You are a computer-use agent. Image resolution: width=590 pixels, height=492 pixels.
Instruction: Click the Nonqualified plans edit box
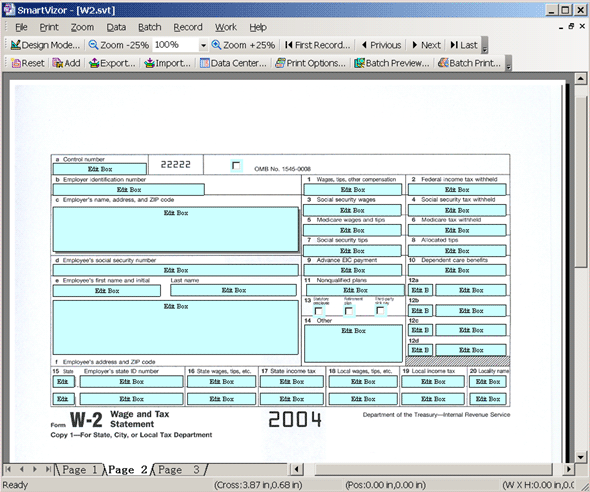[355, 290]
